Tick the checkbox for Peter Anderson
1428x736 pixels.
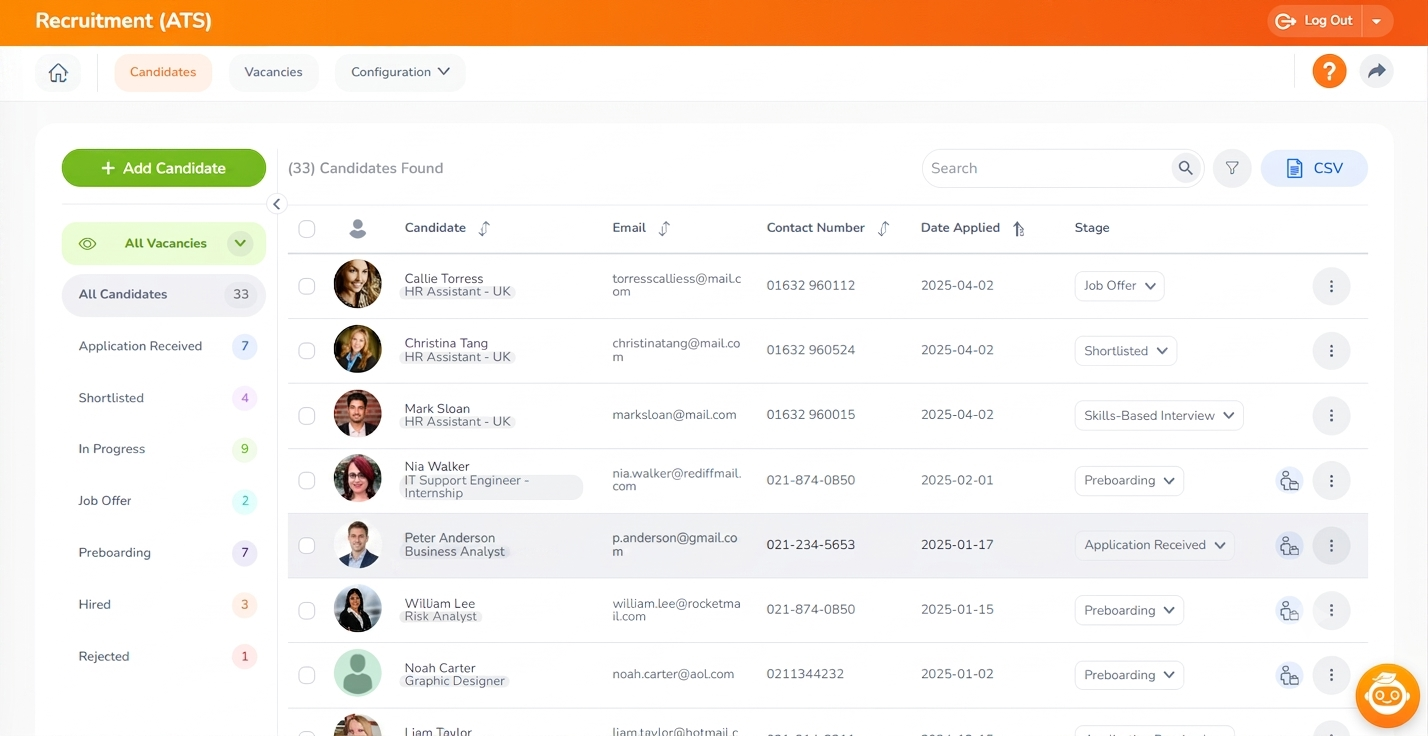pyautogui.click(x=307, y=546)
